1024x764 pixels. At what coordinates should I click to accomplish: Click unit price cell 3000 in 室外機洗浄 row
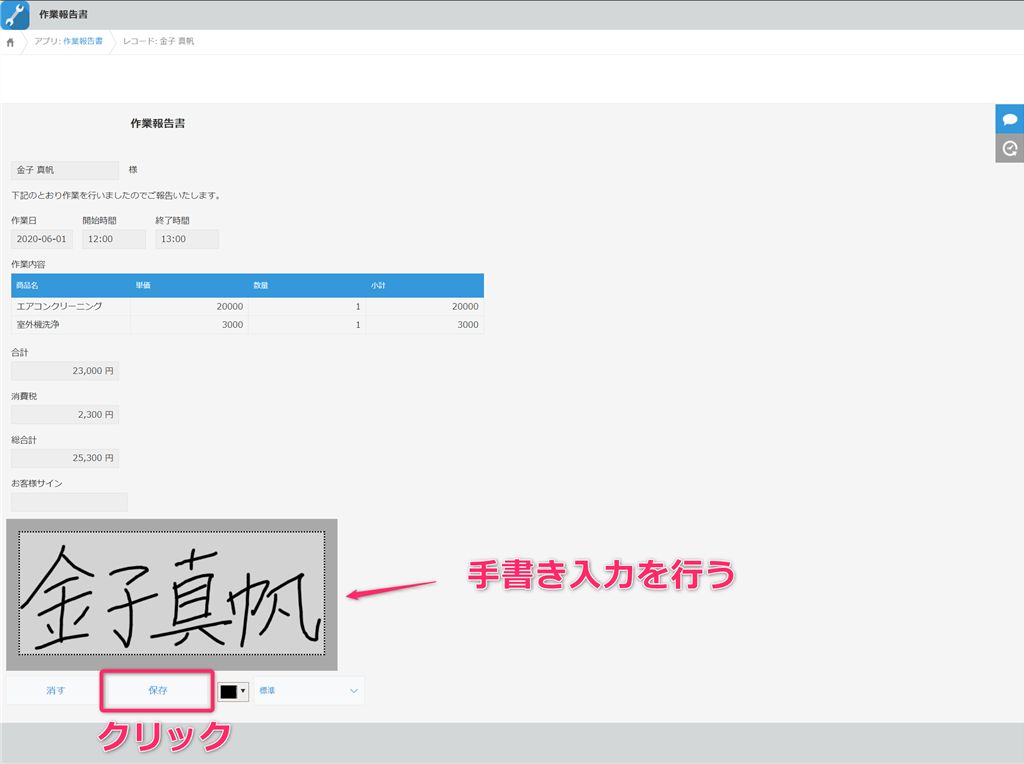[189, 325]
